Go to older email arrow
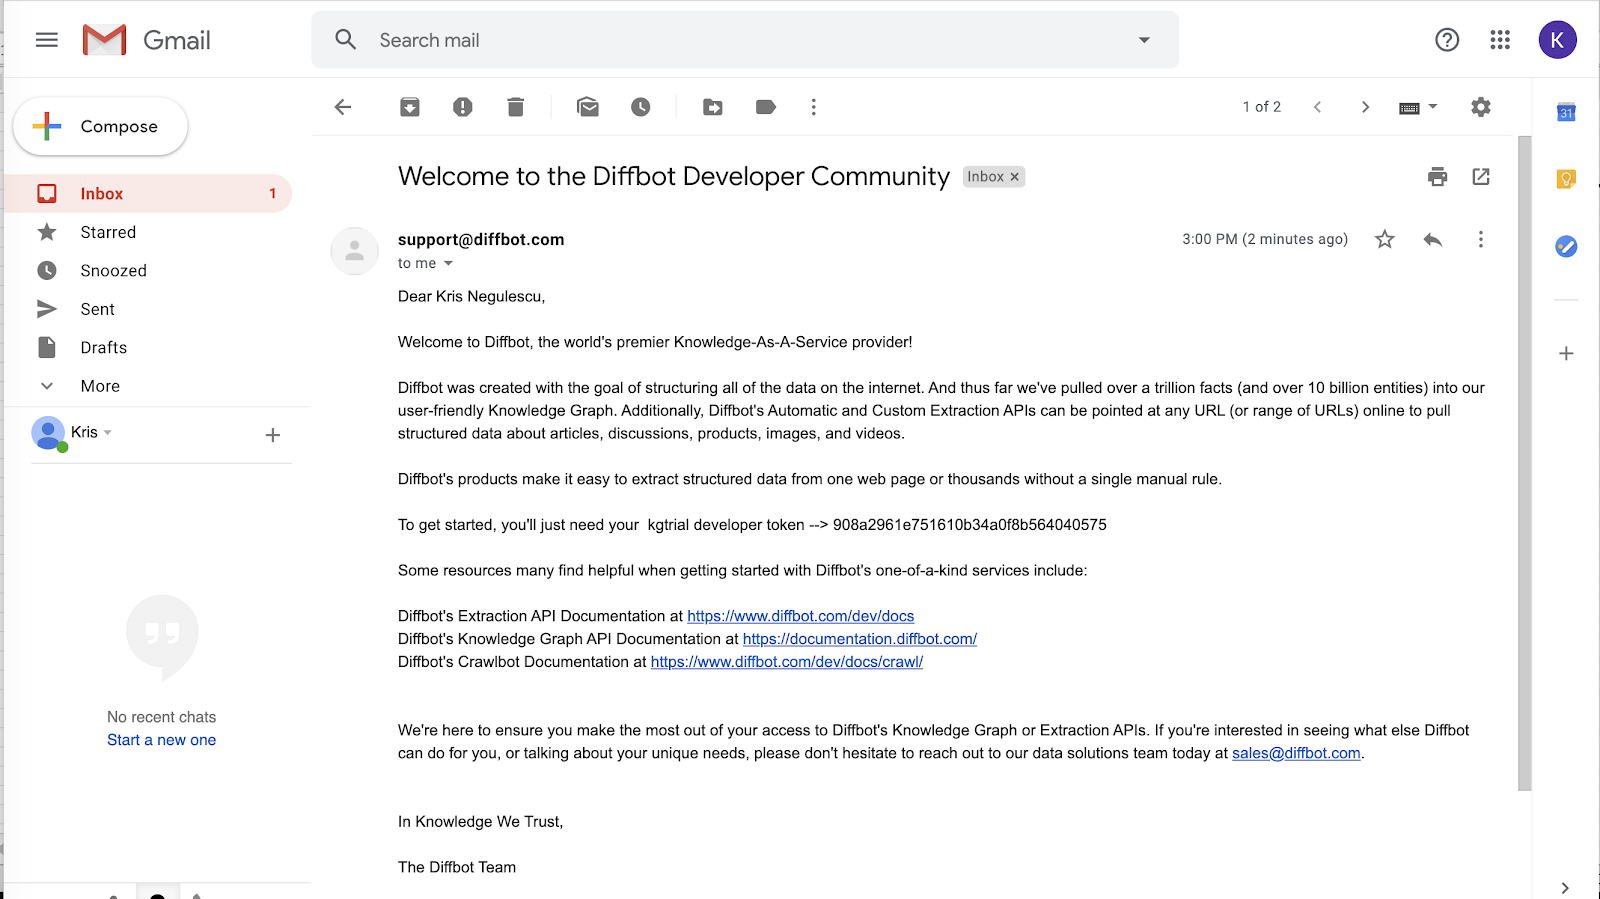This screenshot has width=1600, height=899. pyautogui.click(x=1365, y=107)
